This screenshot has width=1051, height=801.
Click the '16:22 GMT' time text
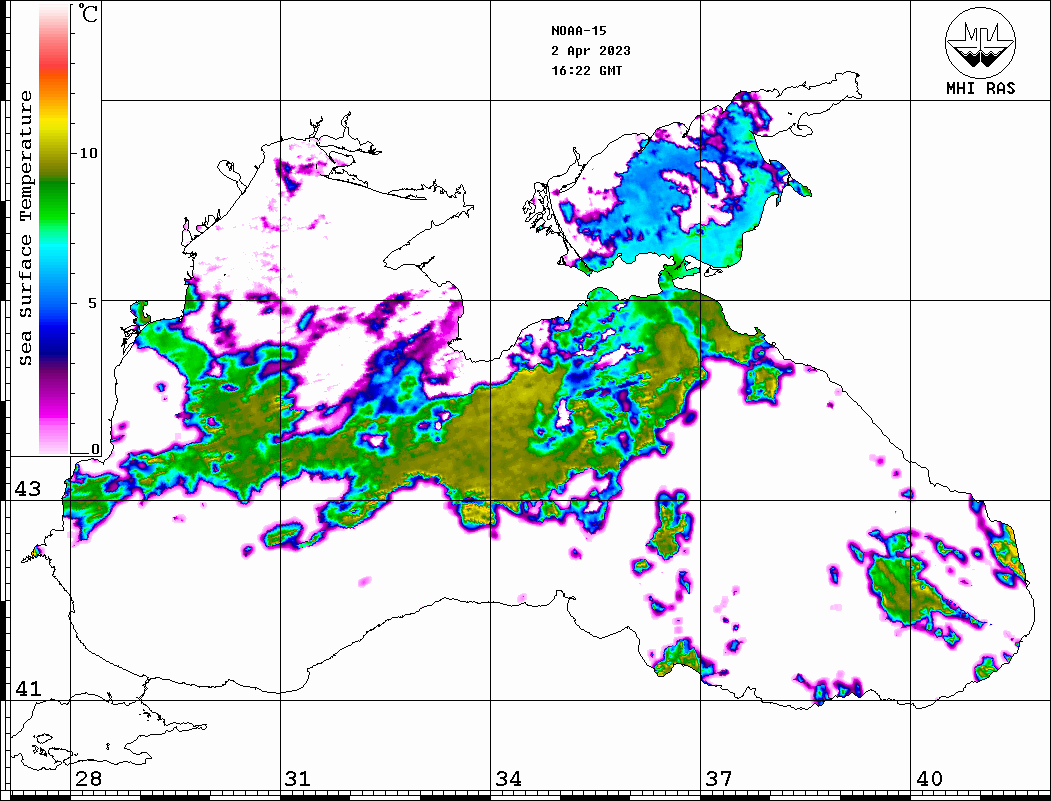pos(586,70)
